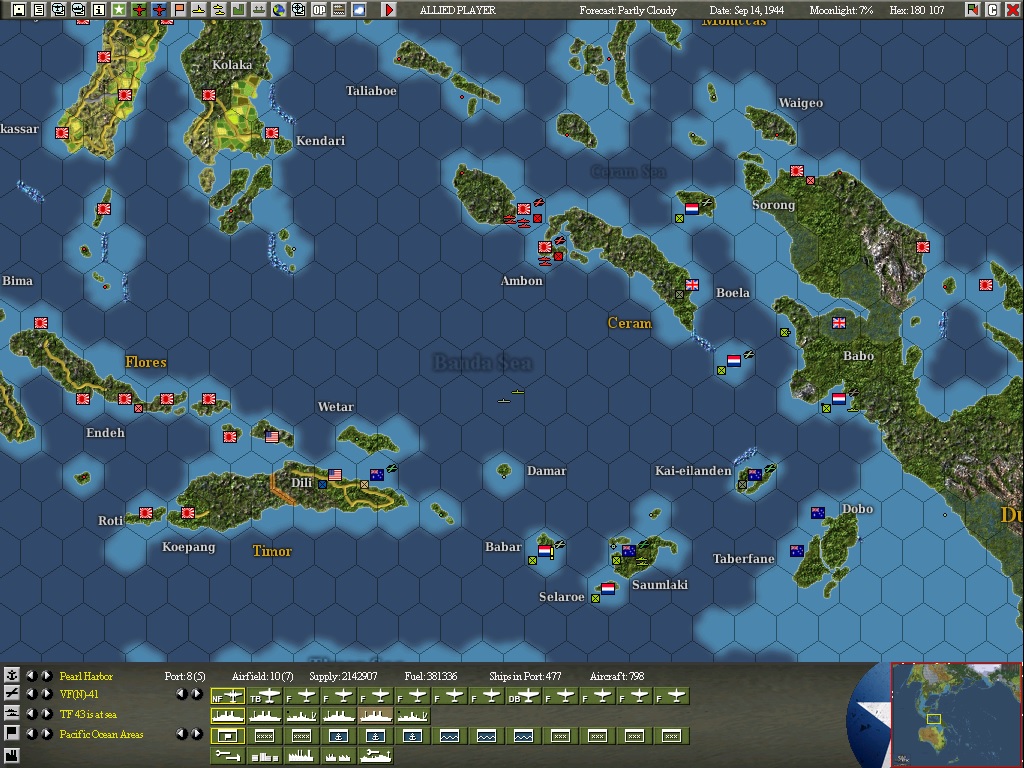Select the Japanese flag base at Kendari
Viewport: 1024px width, 768px height.
[272, 133]
